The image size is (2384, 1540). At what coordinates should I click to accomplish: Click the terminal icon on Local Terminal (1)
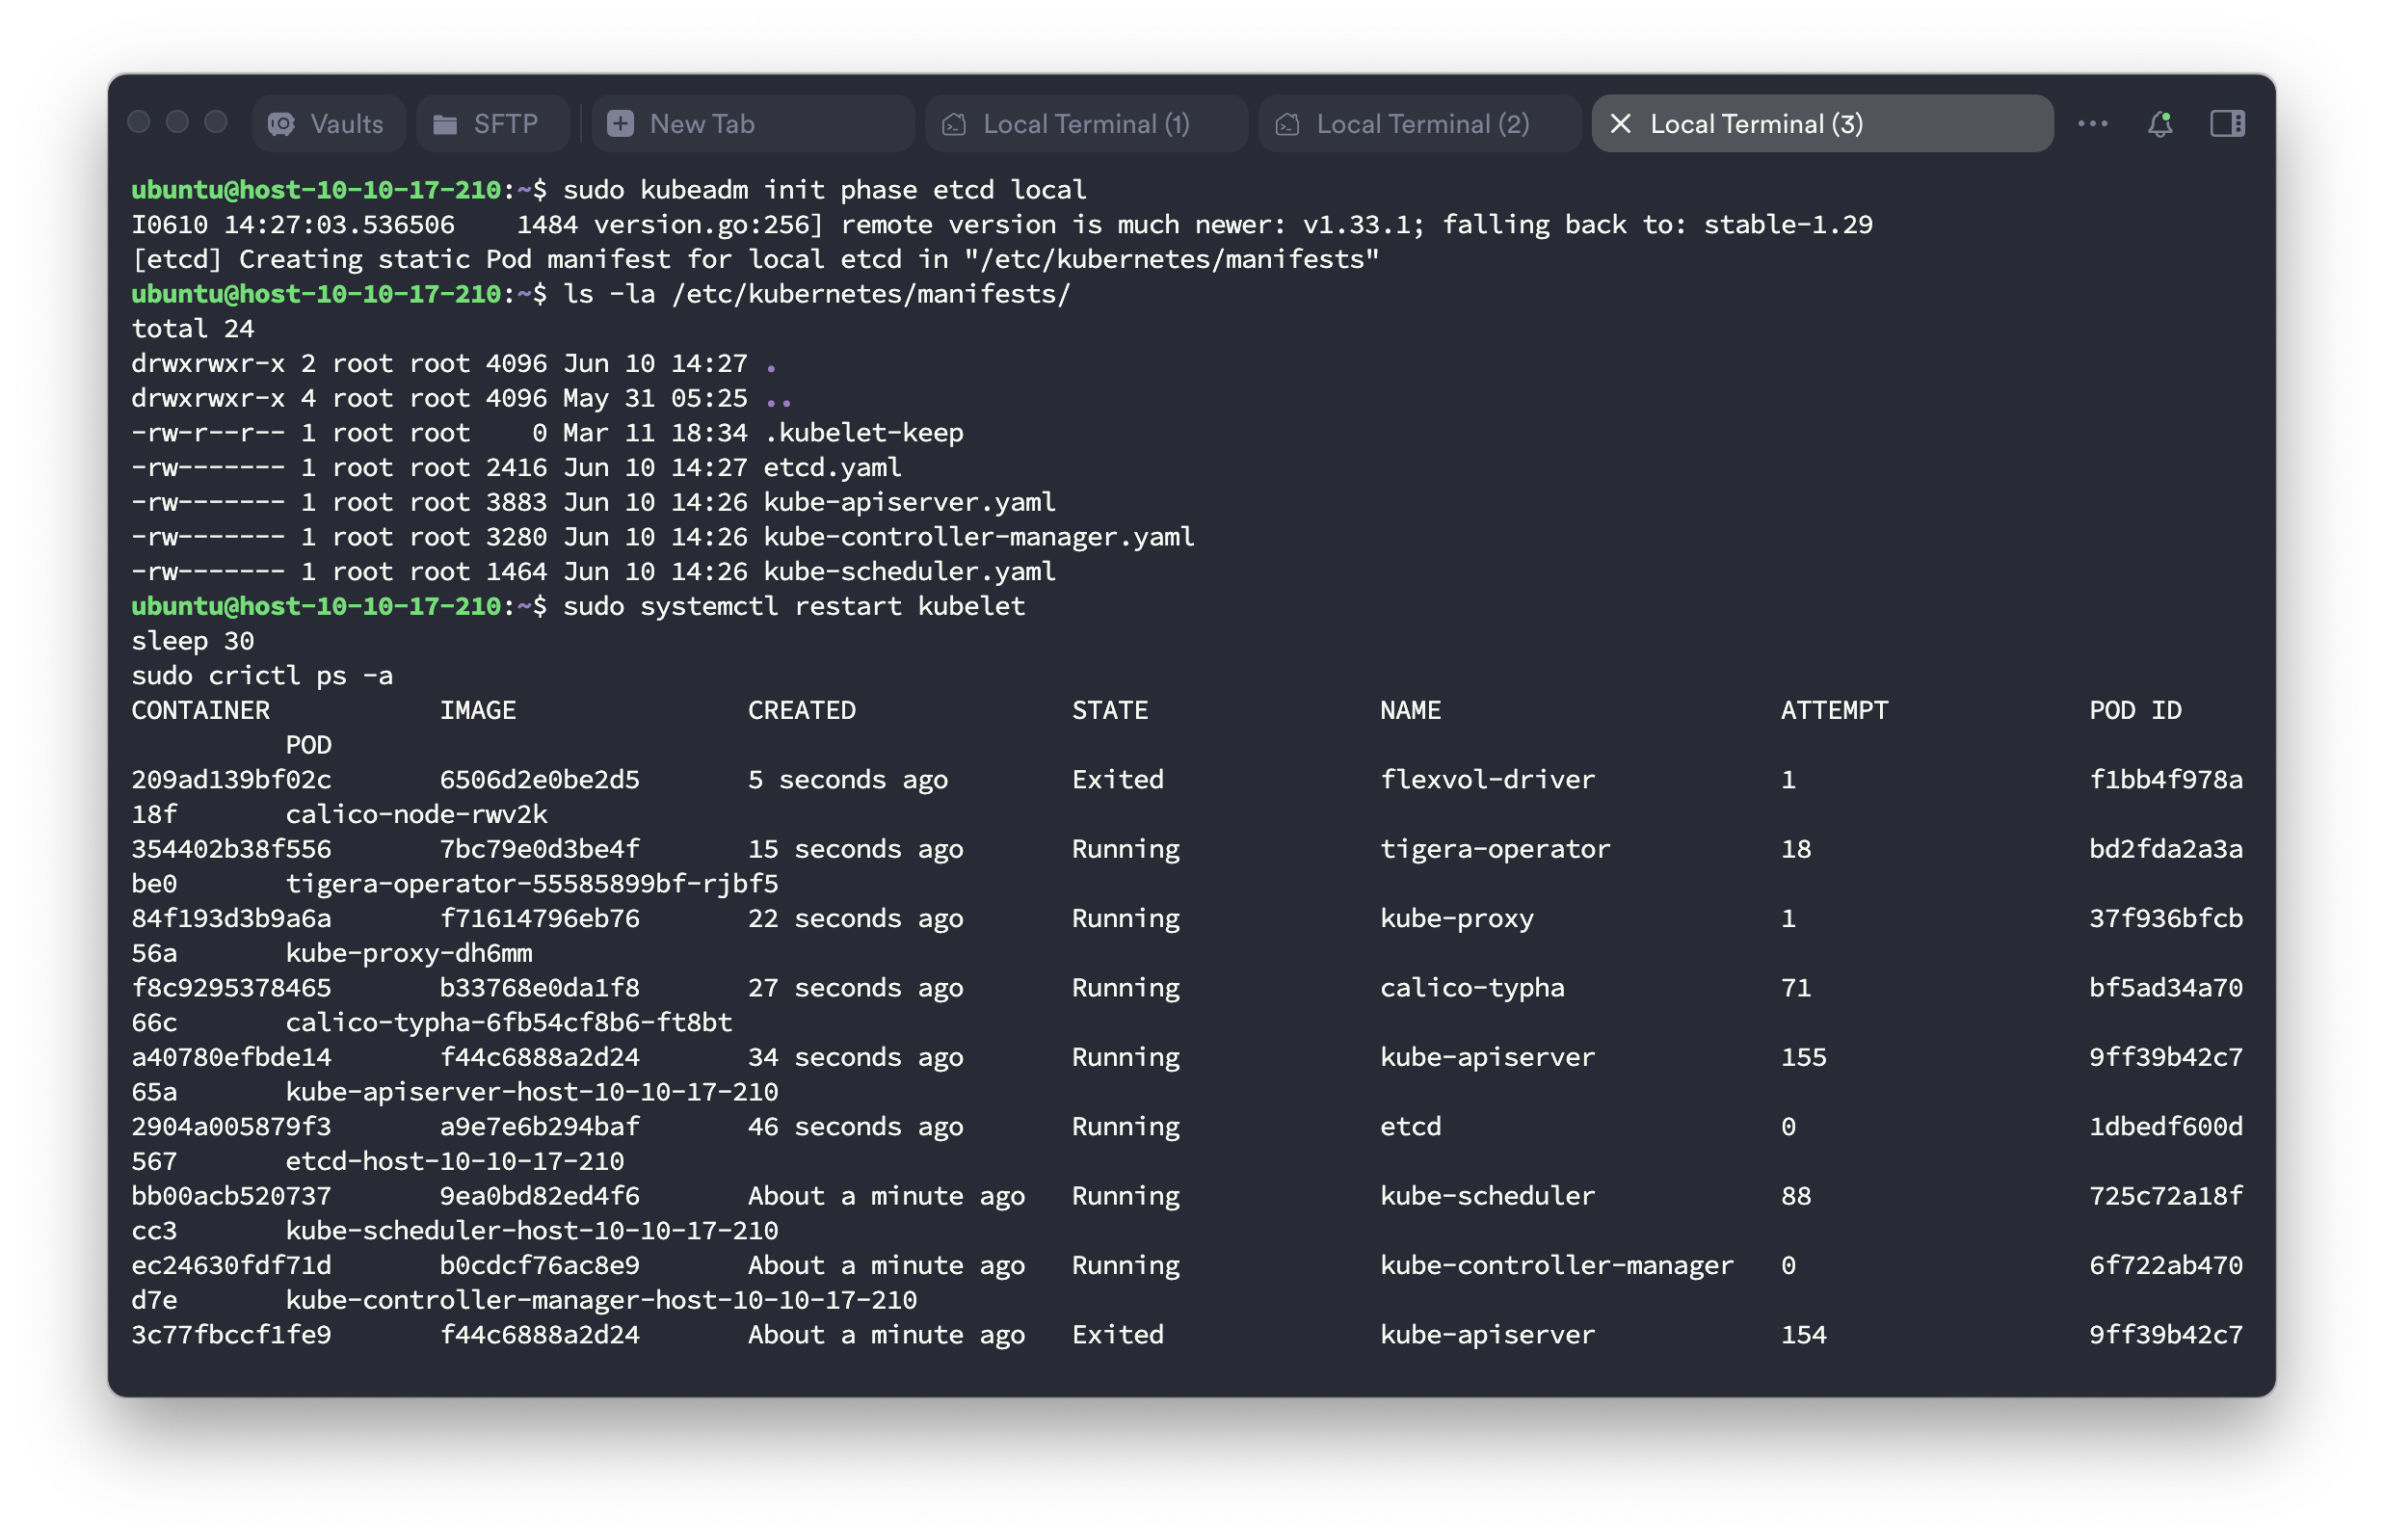[954, 124]
